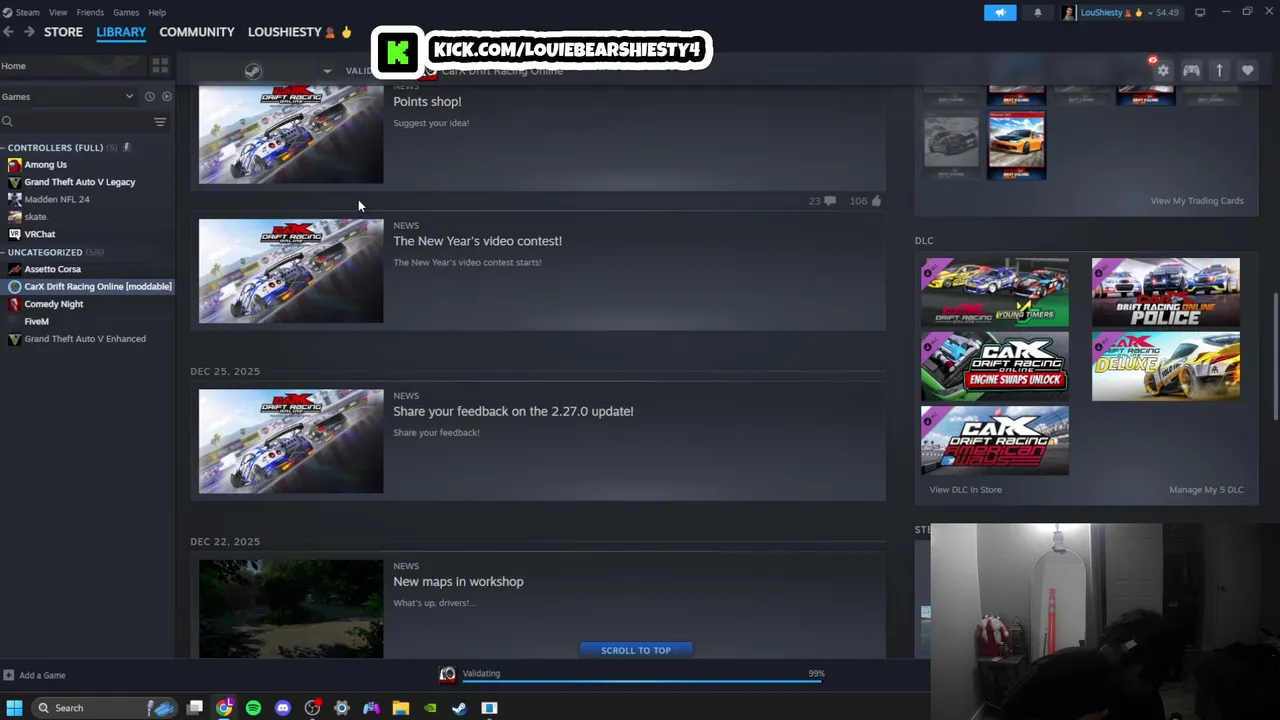Like the Points shop news post
Screen dimensions: 1280x720
[876, 201]
